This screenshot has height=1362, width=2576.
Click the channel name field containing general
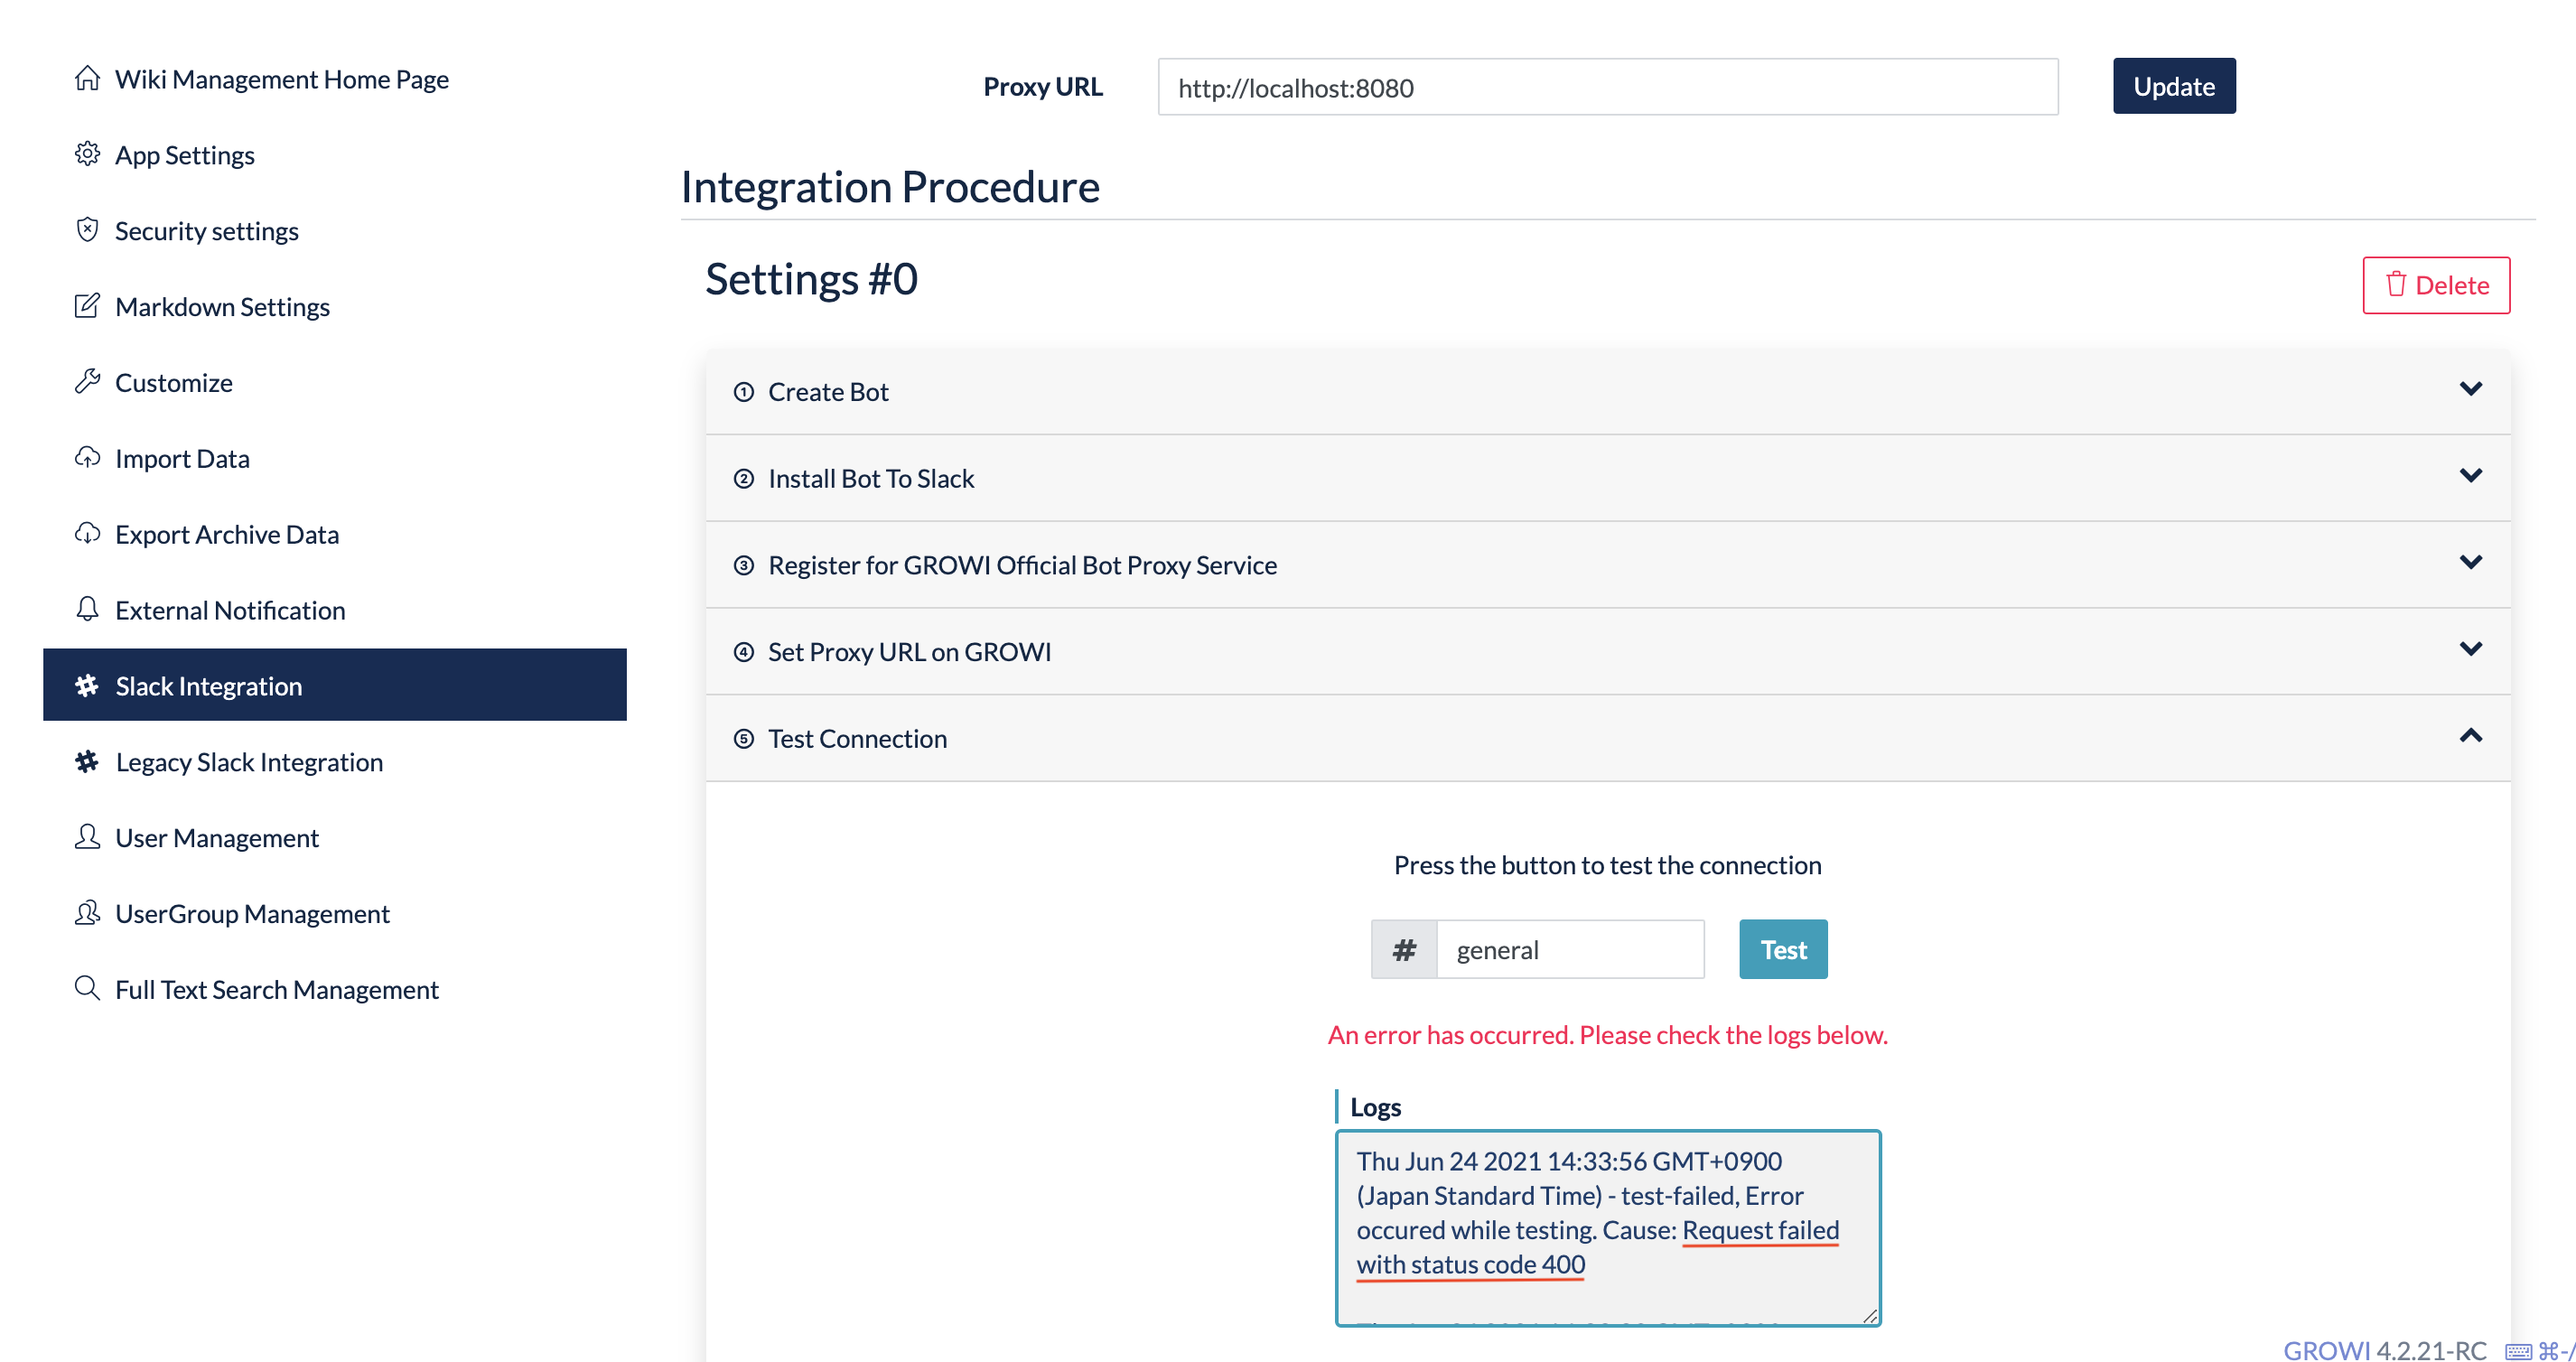tap(1570, 950)
